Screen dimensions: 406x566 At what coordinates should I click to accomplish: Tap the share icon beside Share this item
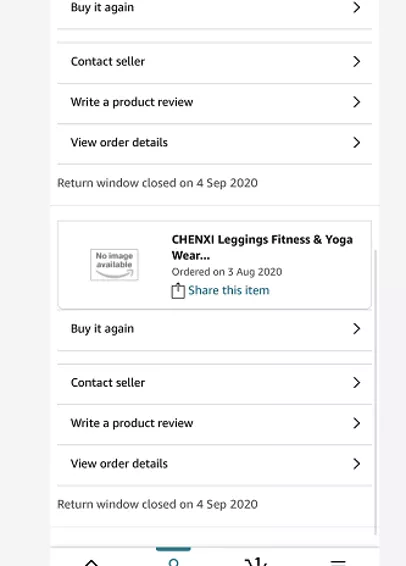(178, 291)
